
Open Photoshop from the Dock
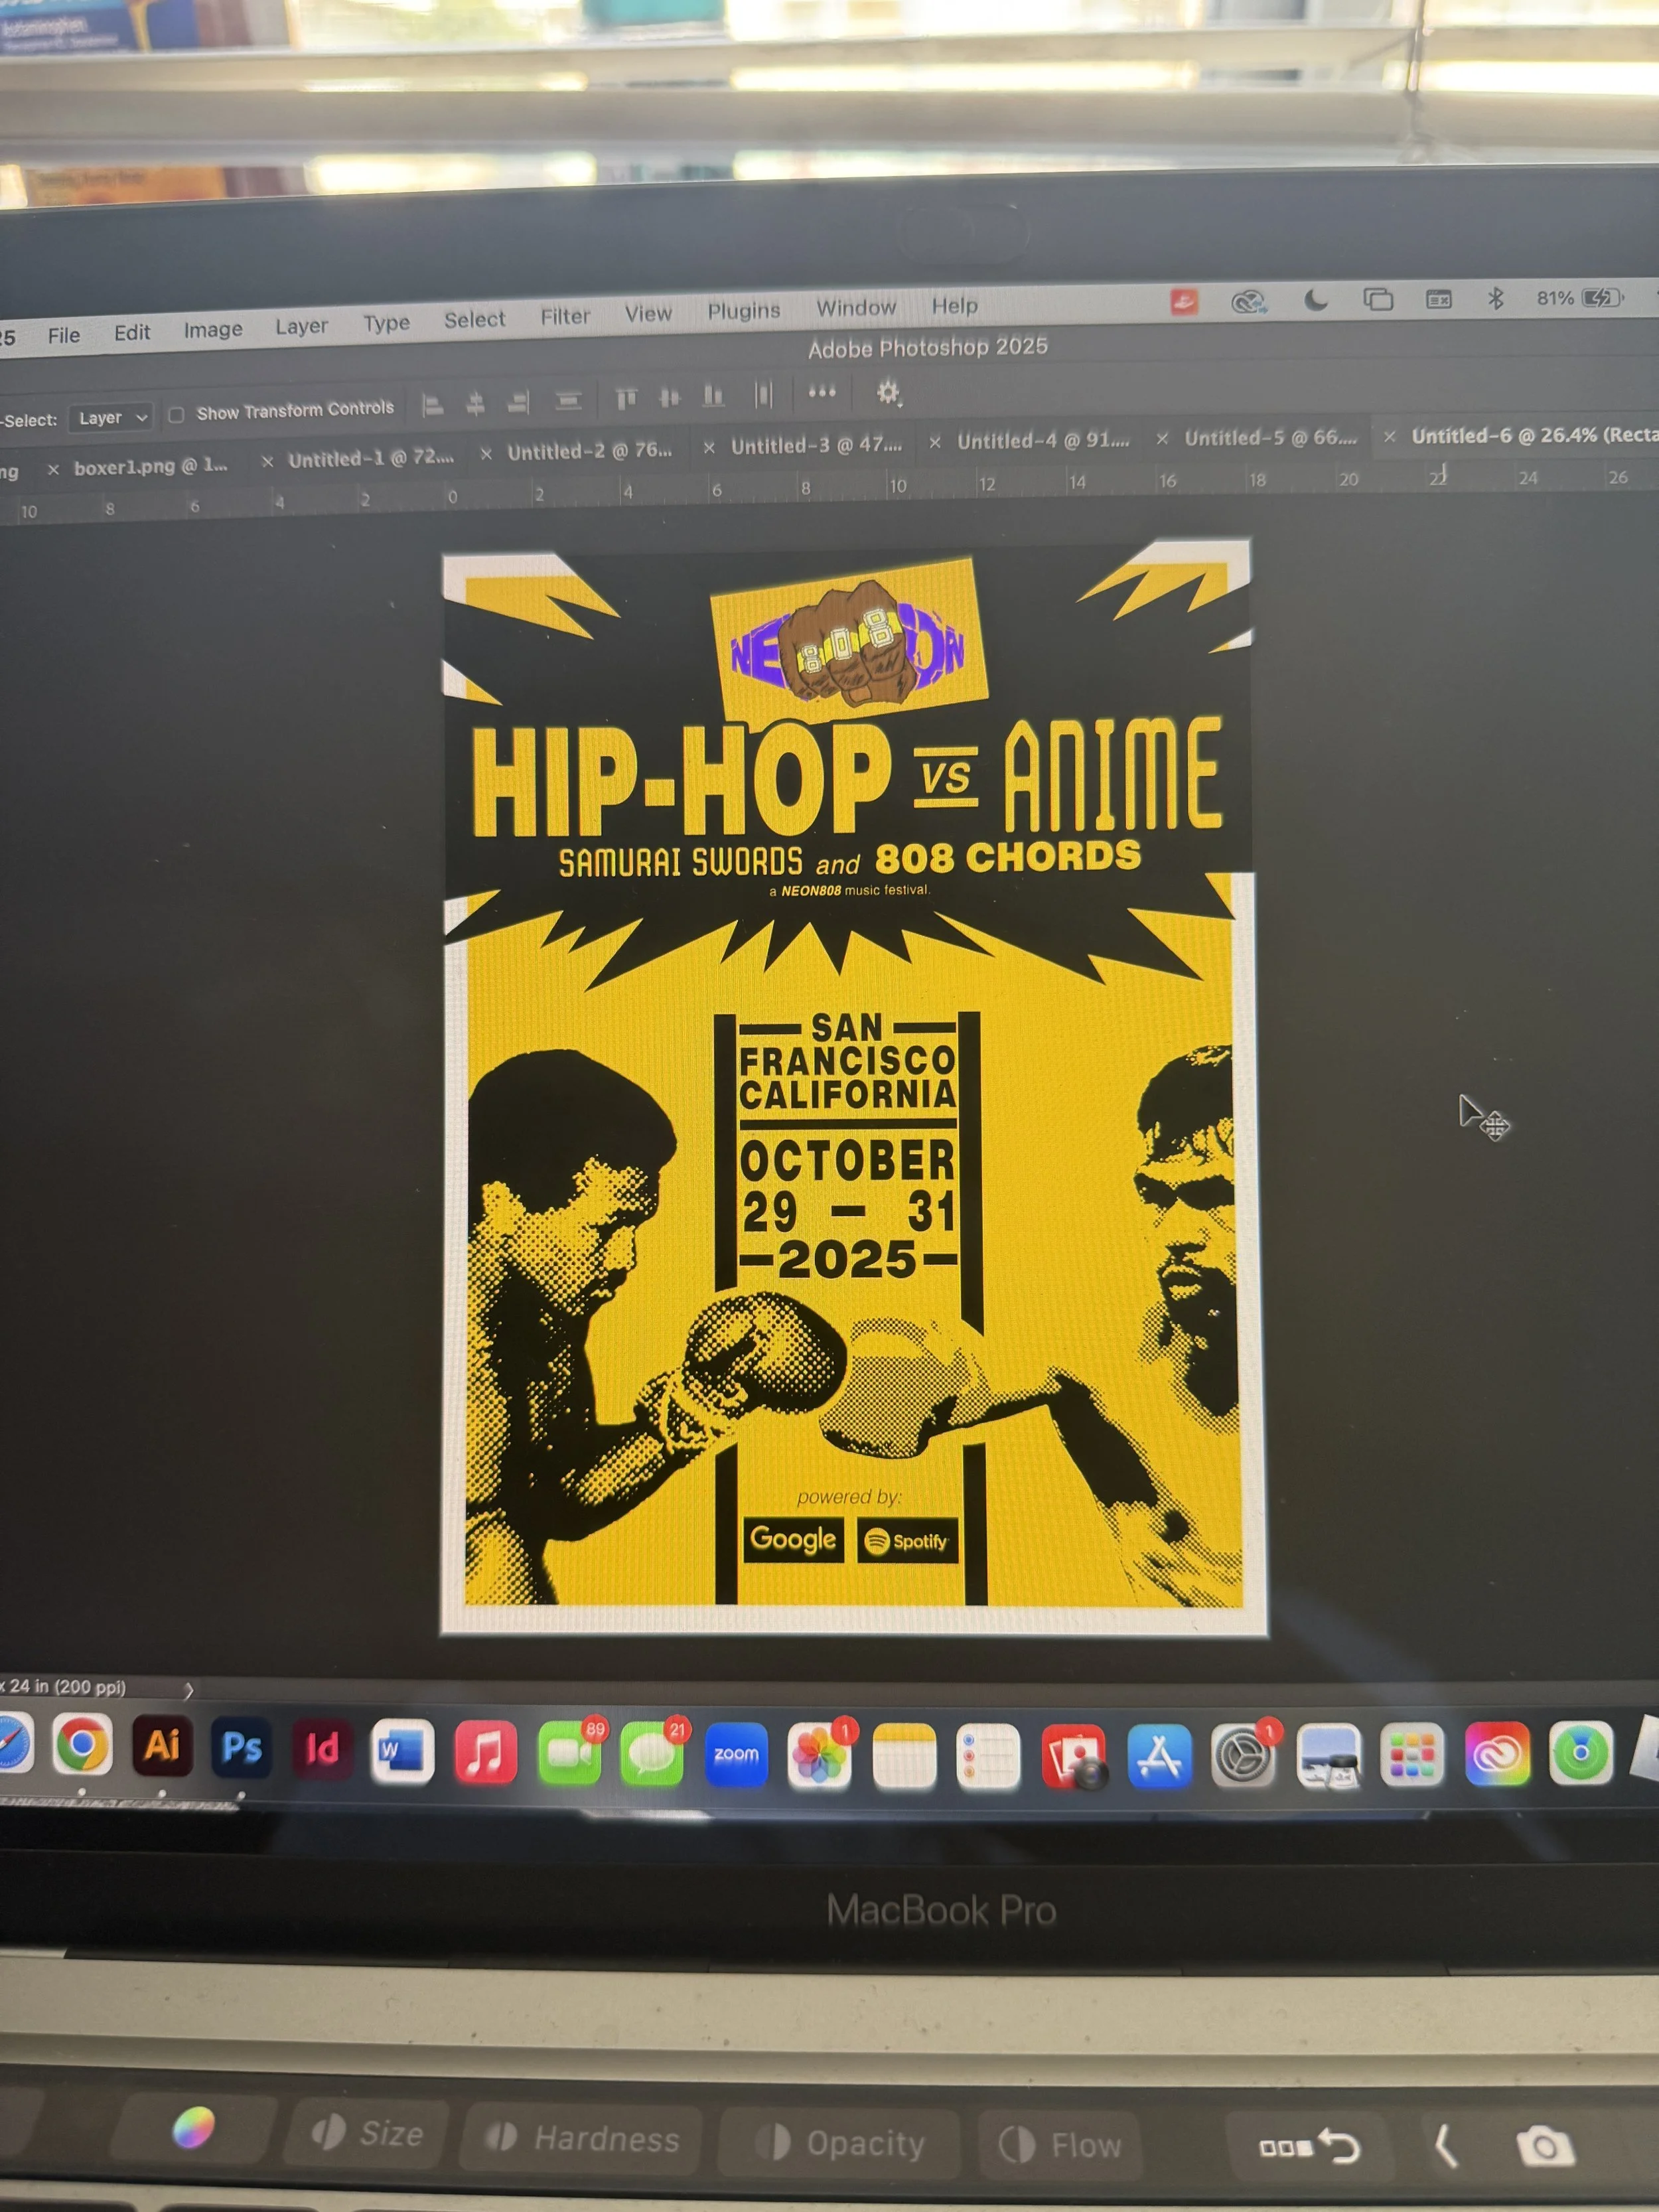[242, 1748]
